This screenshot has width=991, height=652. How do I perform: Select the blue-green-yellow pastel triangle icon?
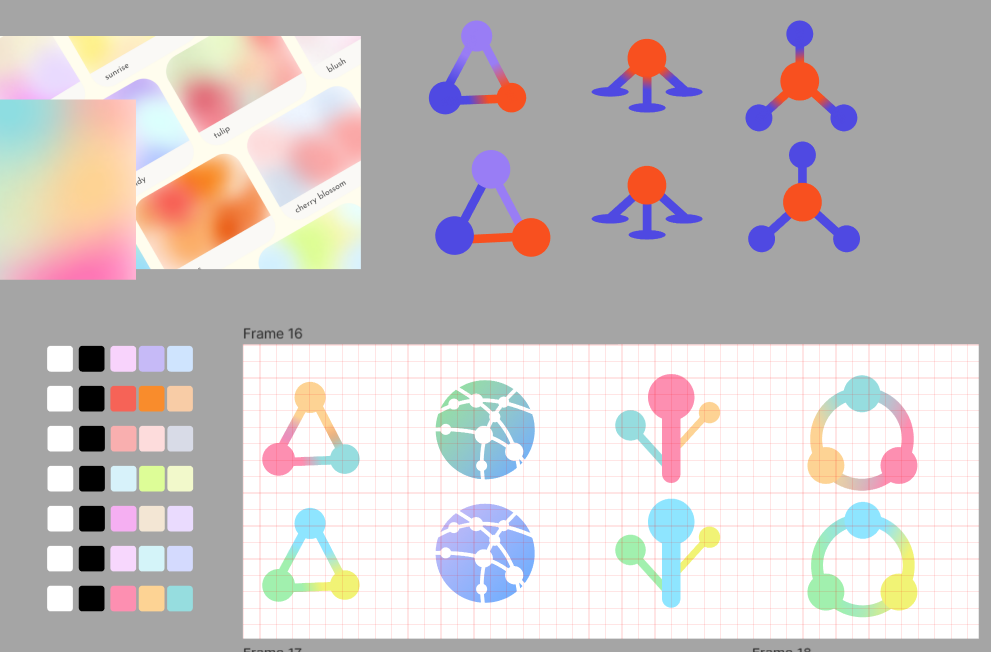pos(310,556)
